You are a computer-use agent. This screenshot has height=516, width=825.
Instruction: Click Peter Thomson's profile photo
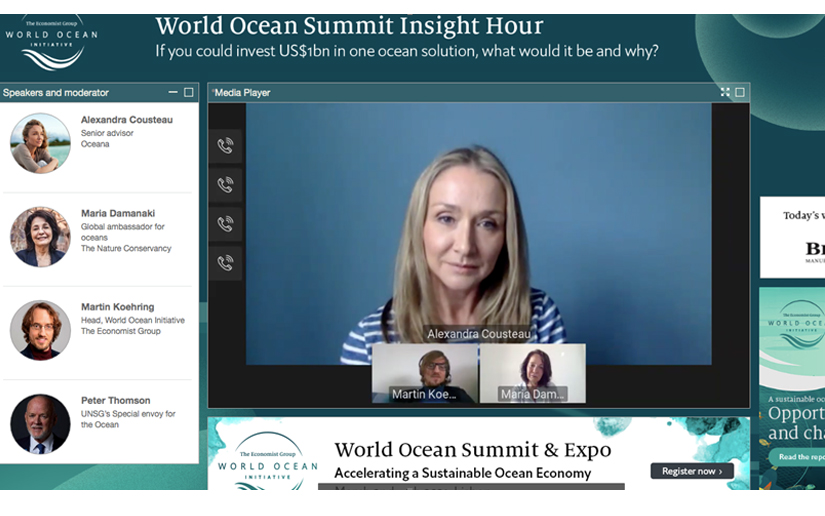pyautogui.click(x=41, y=424)
